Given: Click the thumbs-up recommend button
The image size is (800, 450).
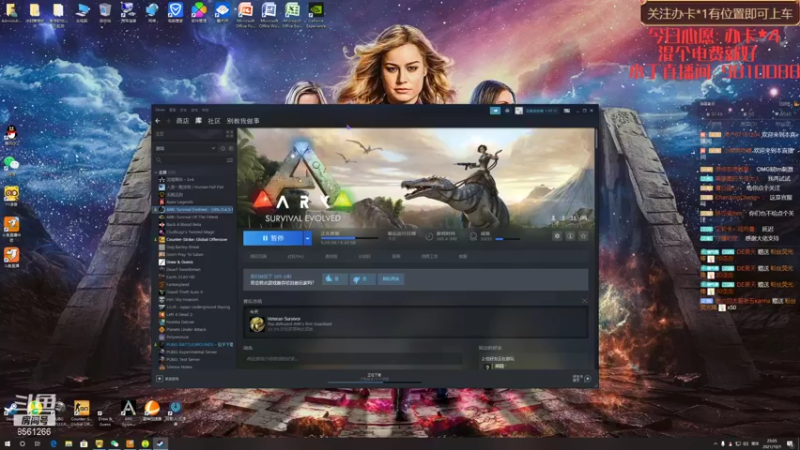Looking at the screenshot, I should (x=335, y=279).
